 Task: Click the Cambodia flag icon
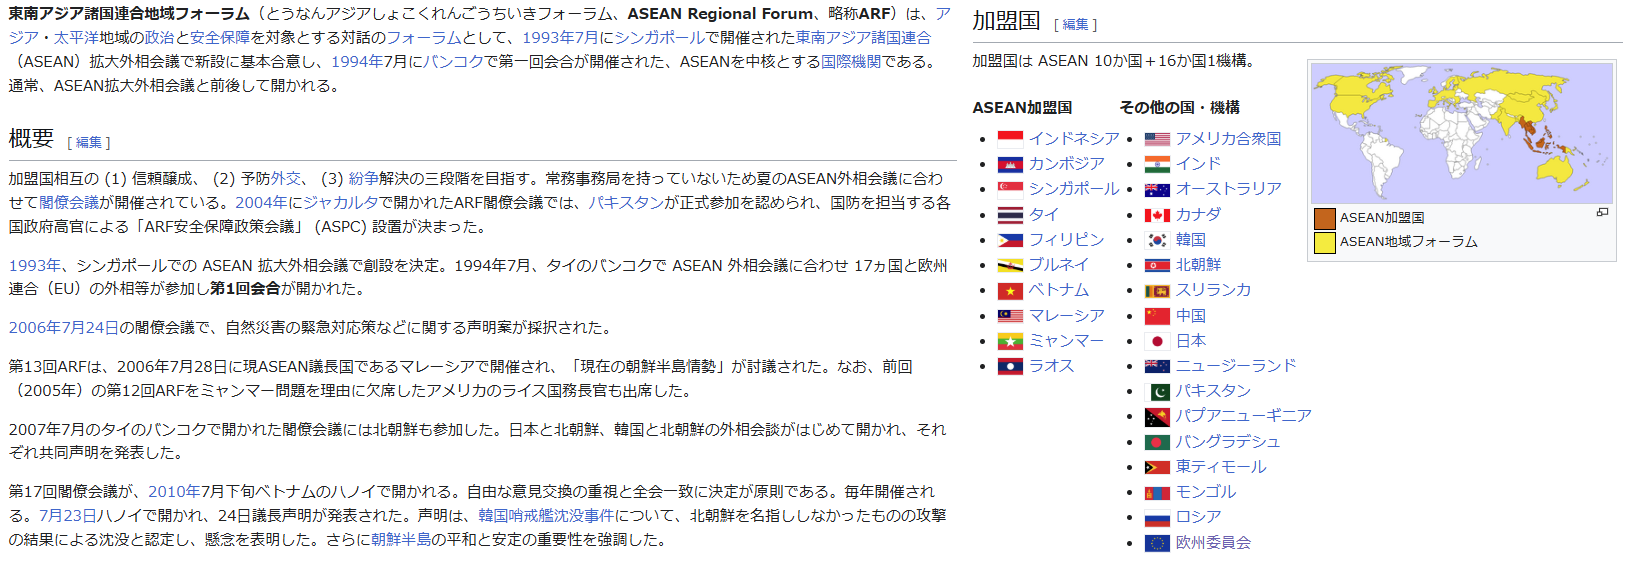pyautogui.click(x=1010, y=164)
